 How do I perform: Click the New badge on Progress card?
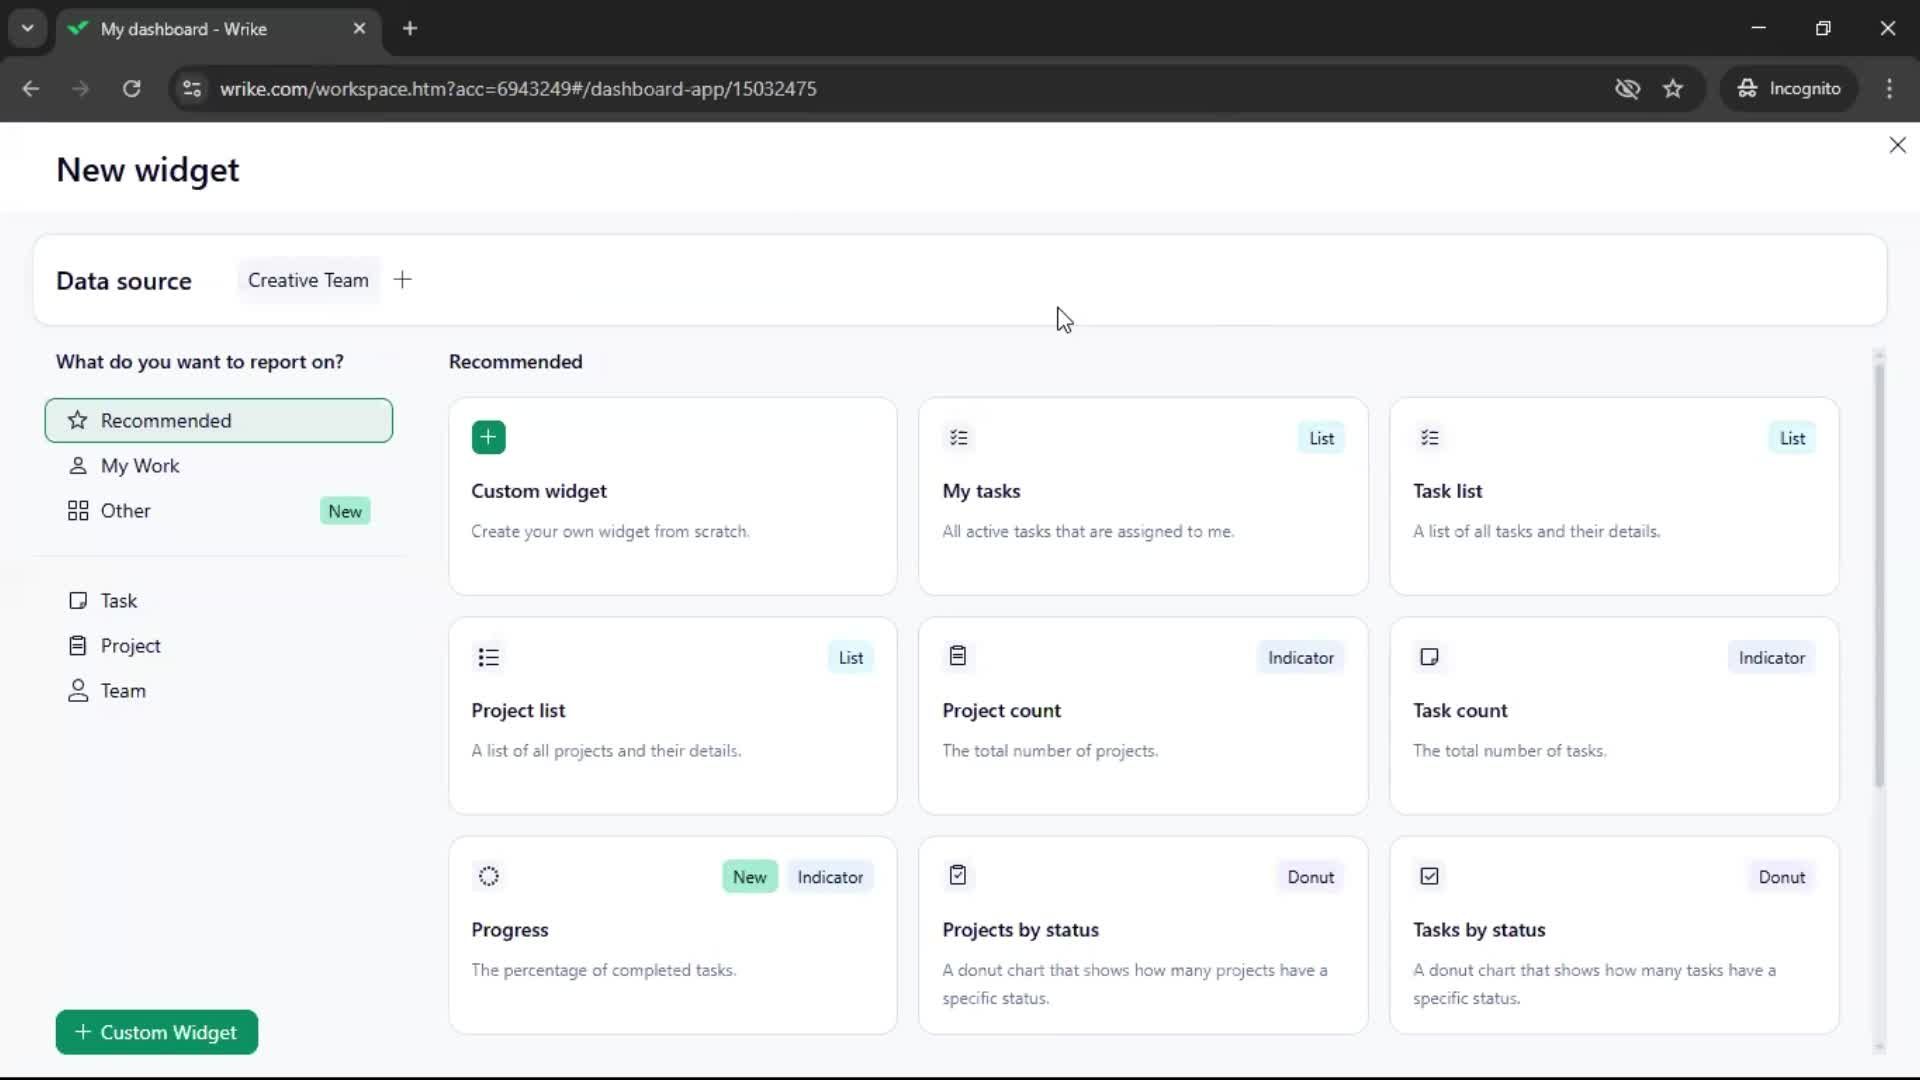coord(749,877)
